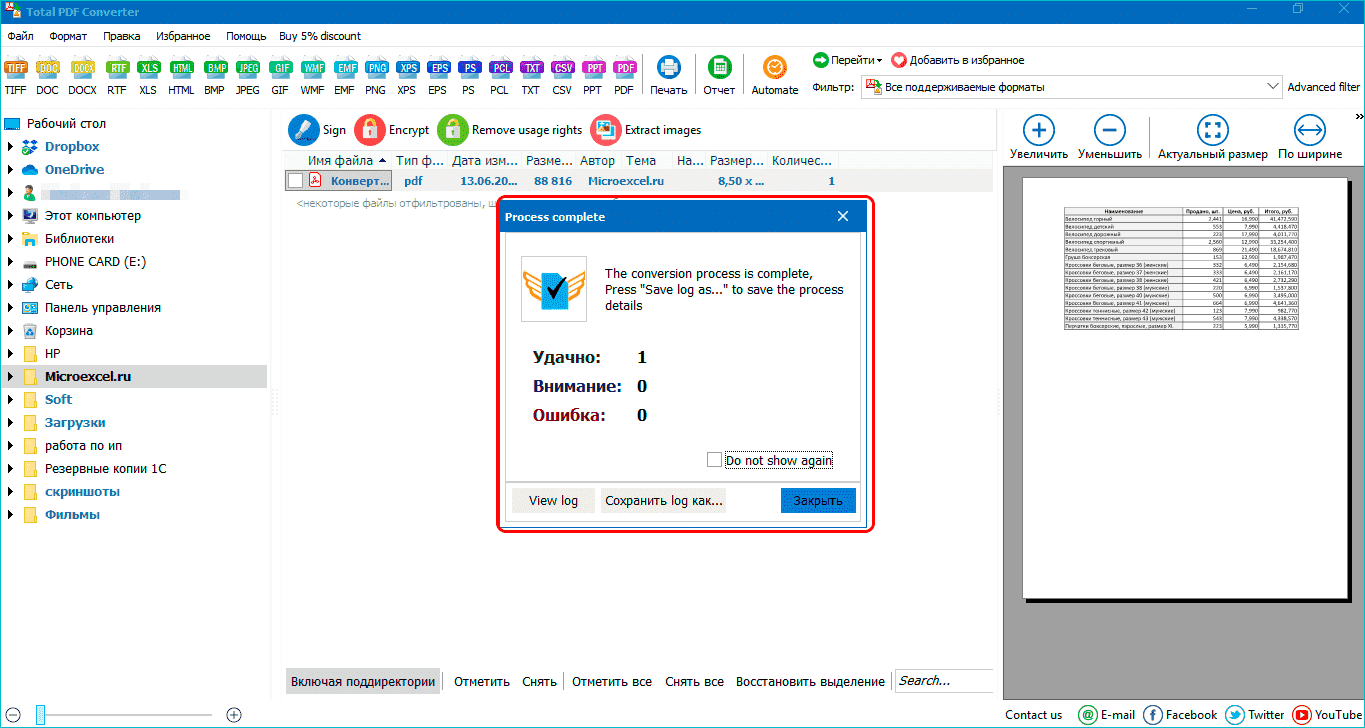Check the box next to the pdf file row
Viewport: 1365px width, 728px height.
(x=295, y=181)
